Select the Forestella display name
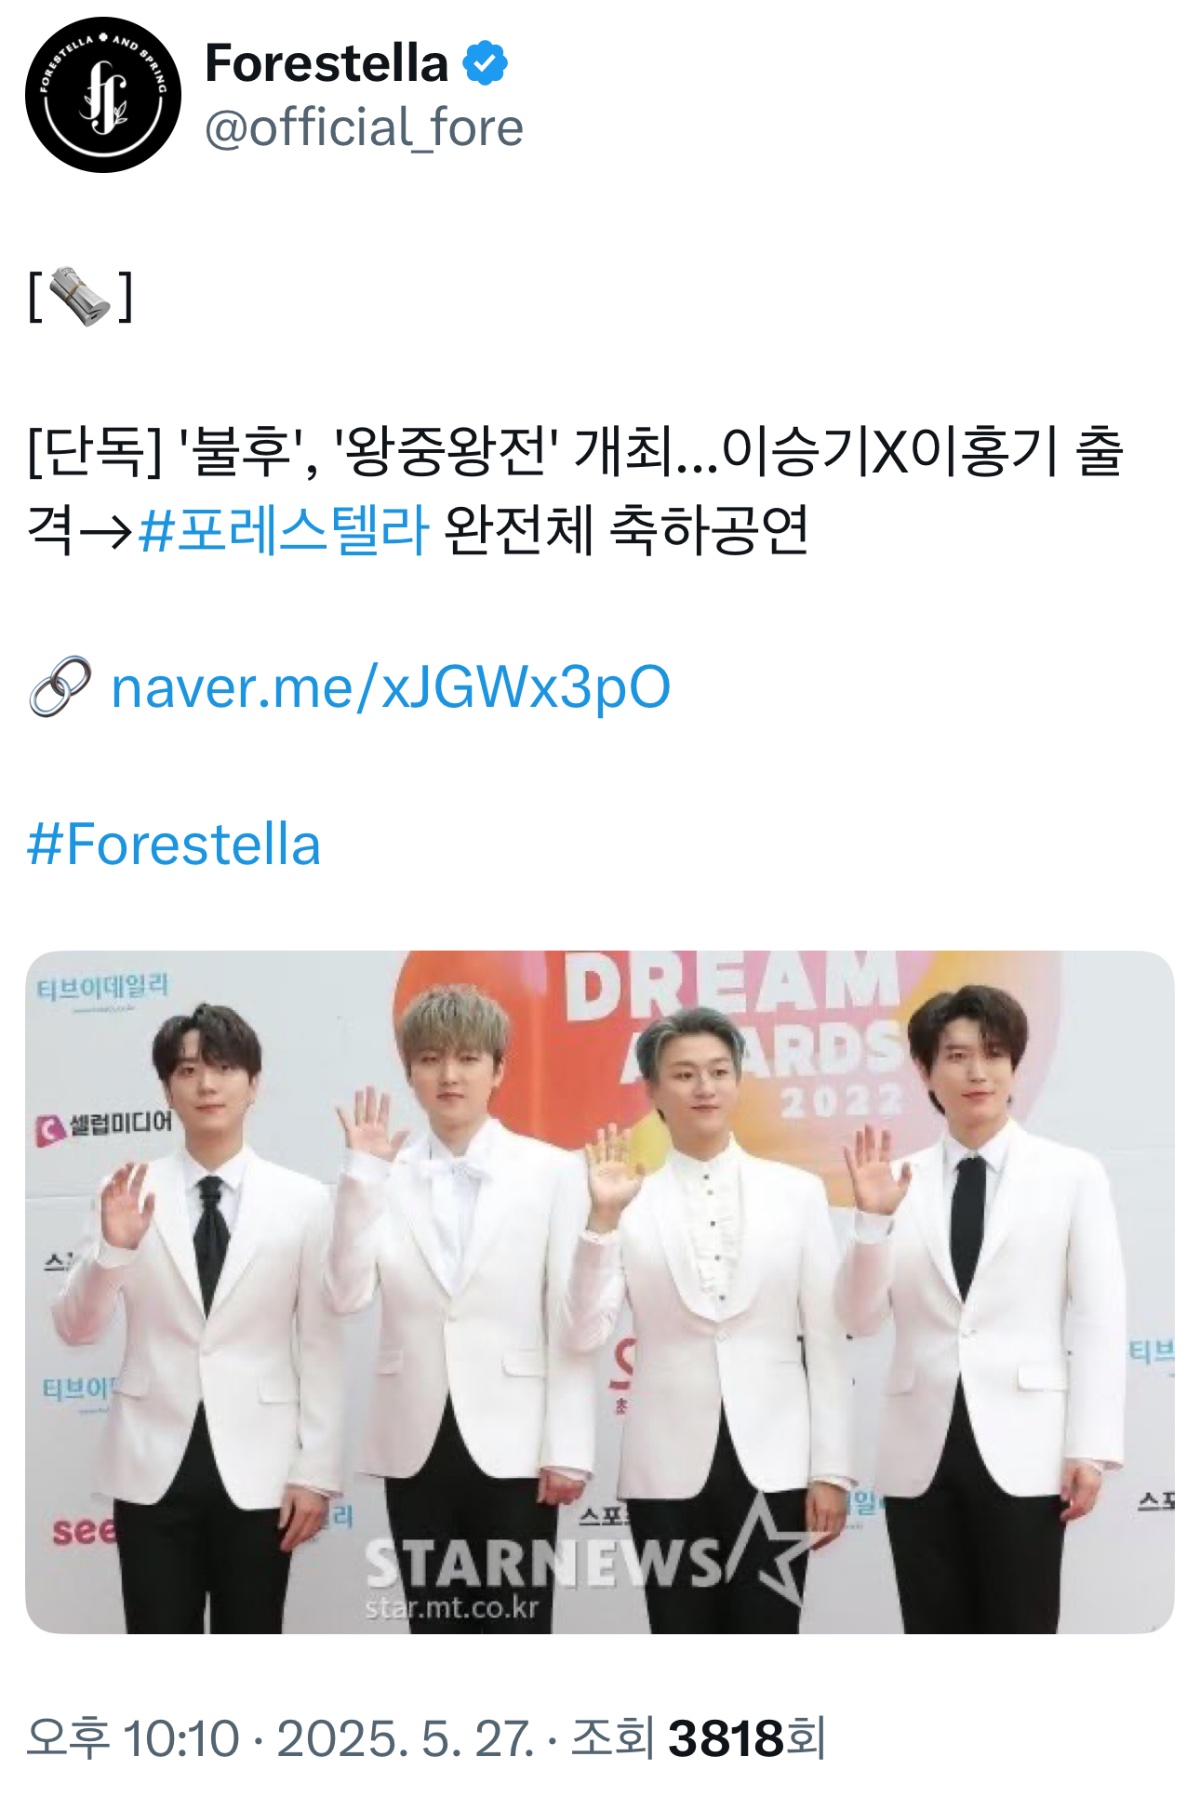 (326, 64)
